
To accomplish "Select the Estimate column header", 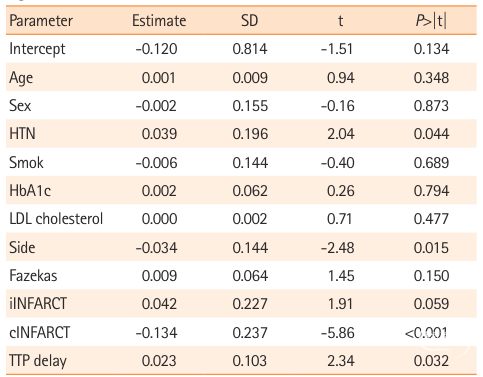I will coord(159,21).
